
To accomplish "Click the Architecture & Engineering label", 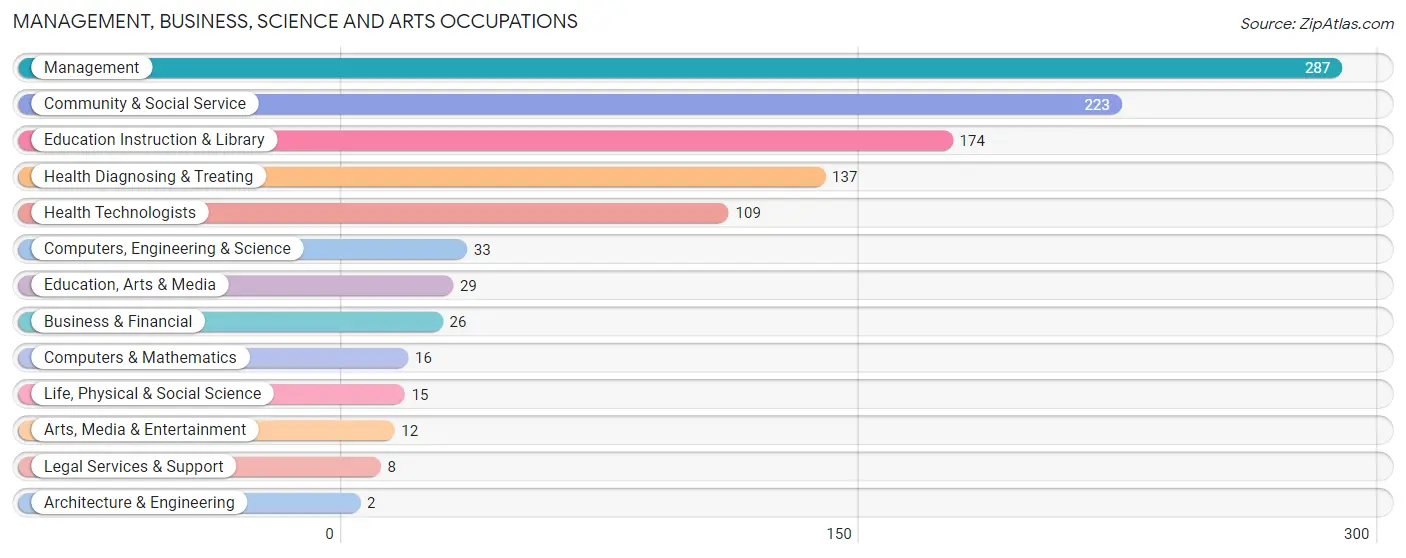I will pos(139,503).
